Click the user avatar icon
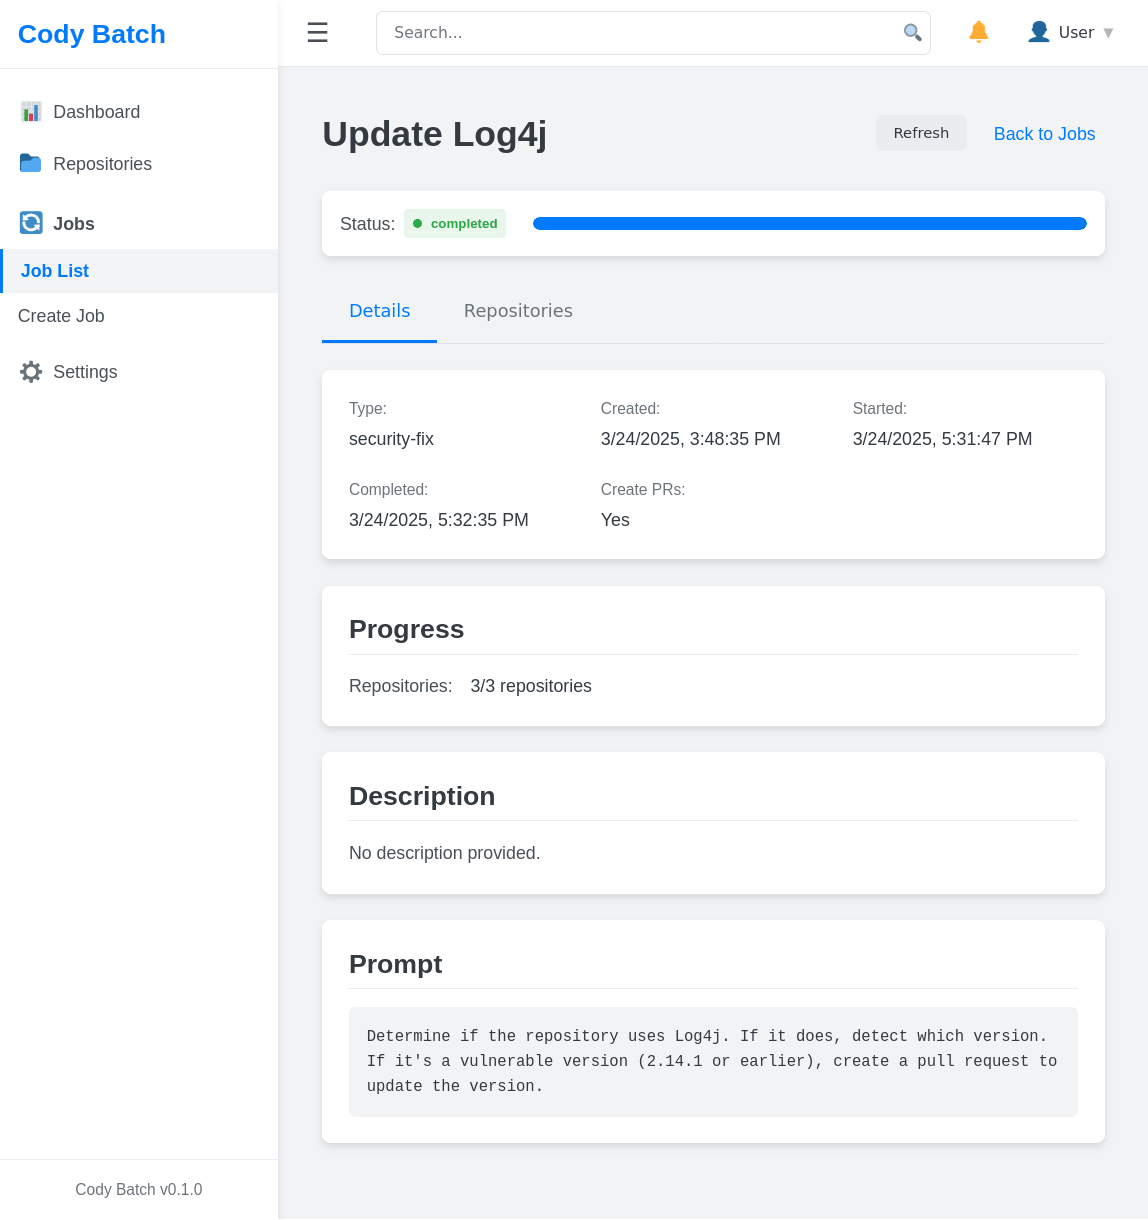Screen dimensions: 1148x1220 pyautogui.click(x=1039, y=32)
